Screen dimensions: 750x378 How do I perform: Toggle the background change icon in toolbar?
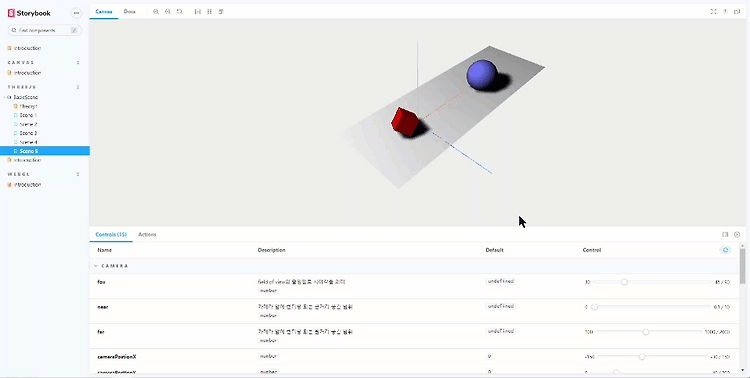(198, 11)
